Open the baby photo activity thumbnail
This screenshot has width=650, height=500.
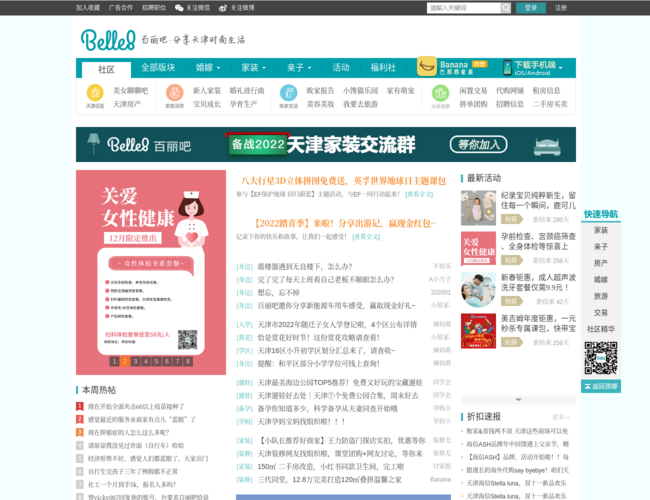pyautogui.click(x=478, y=208)
